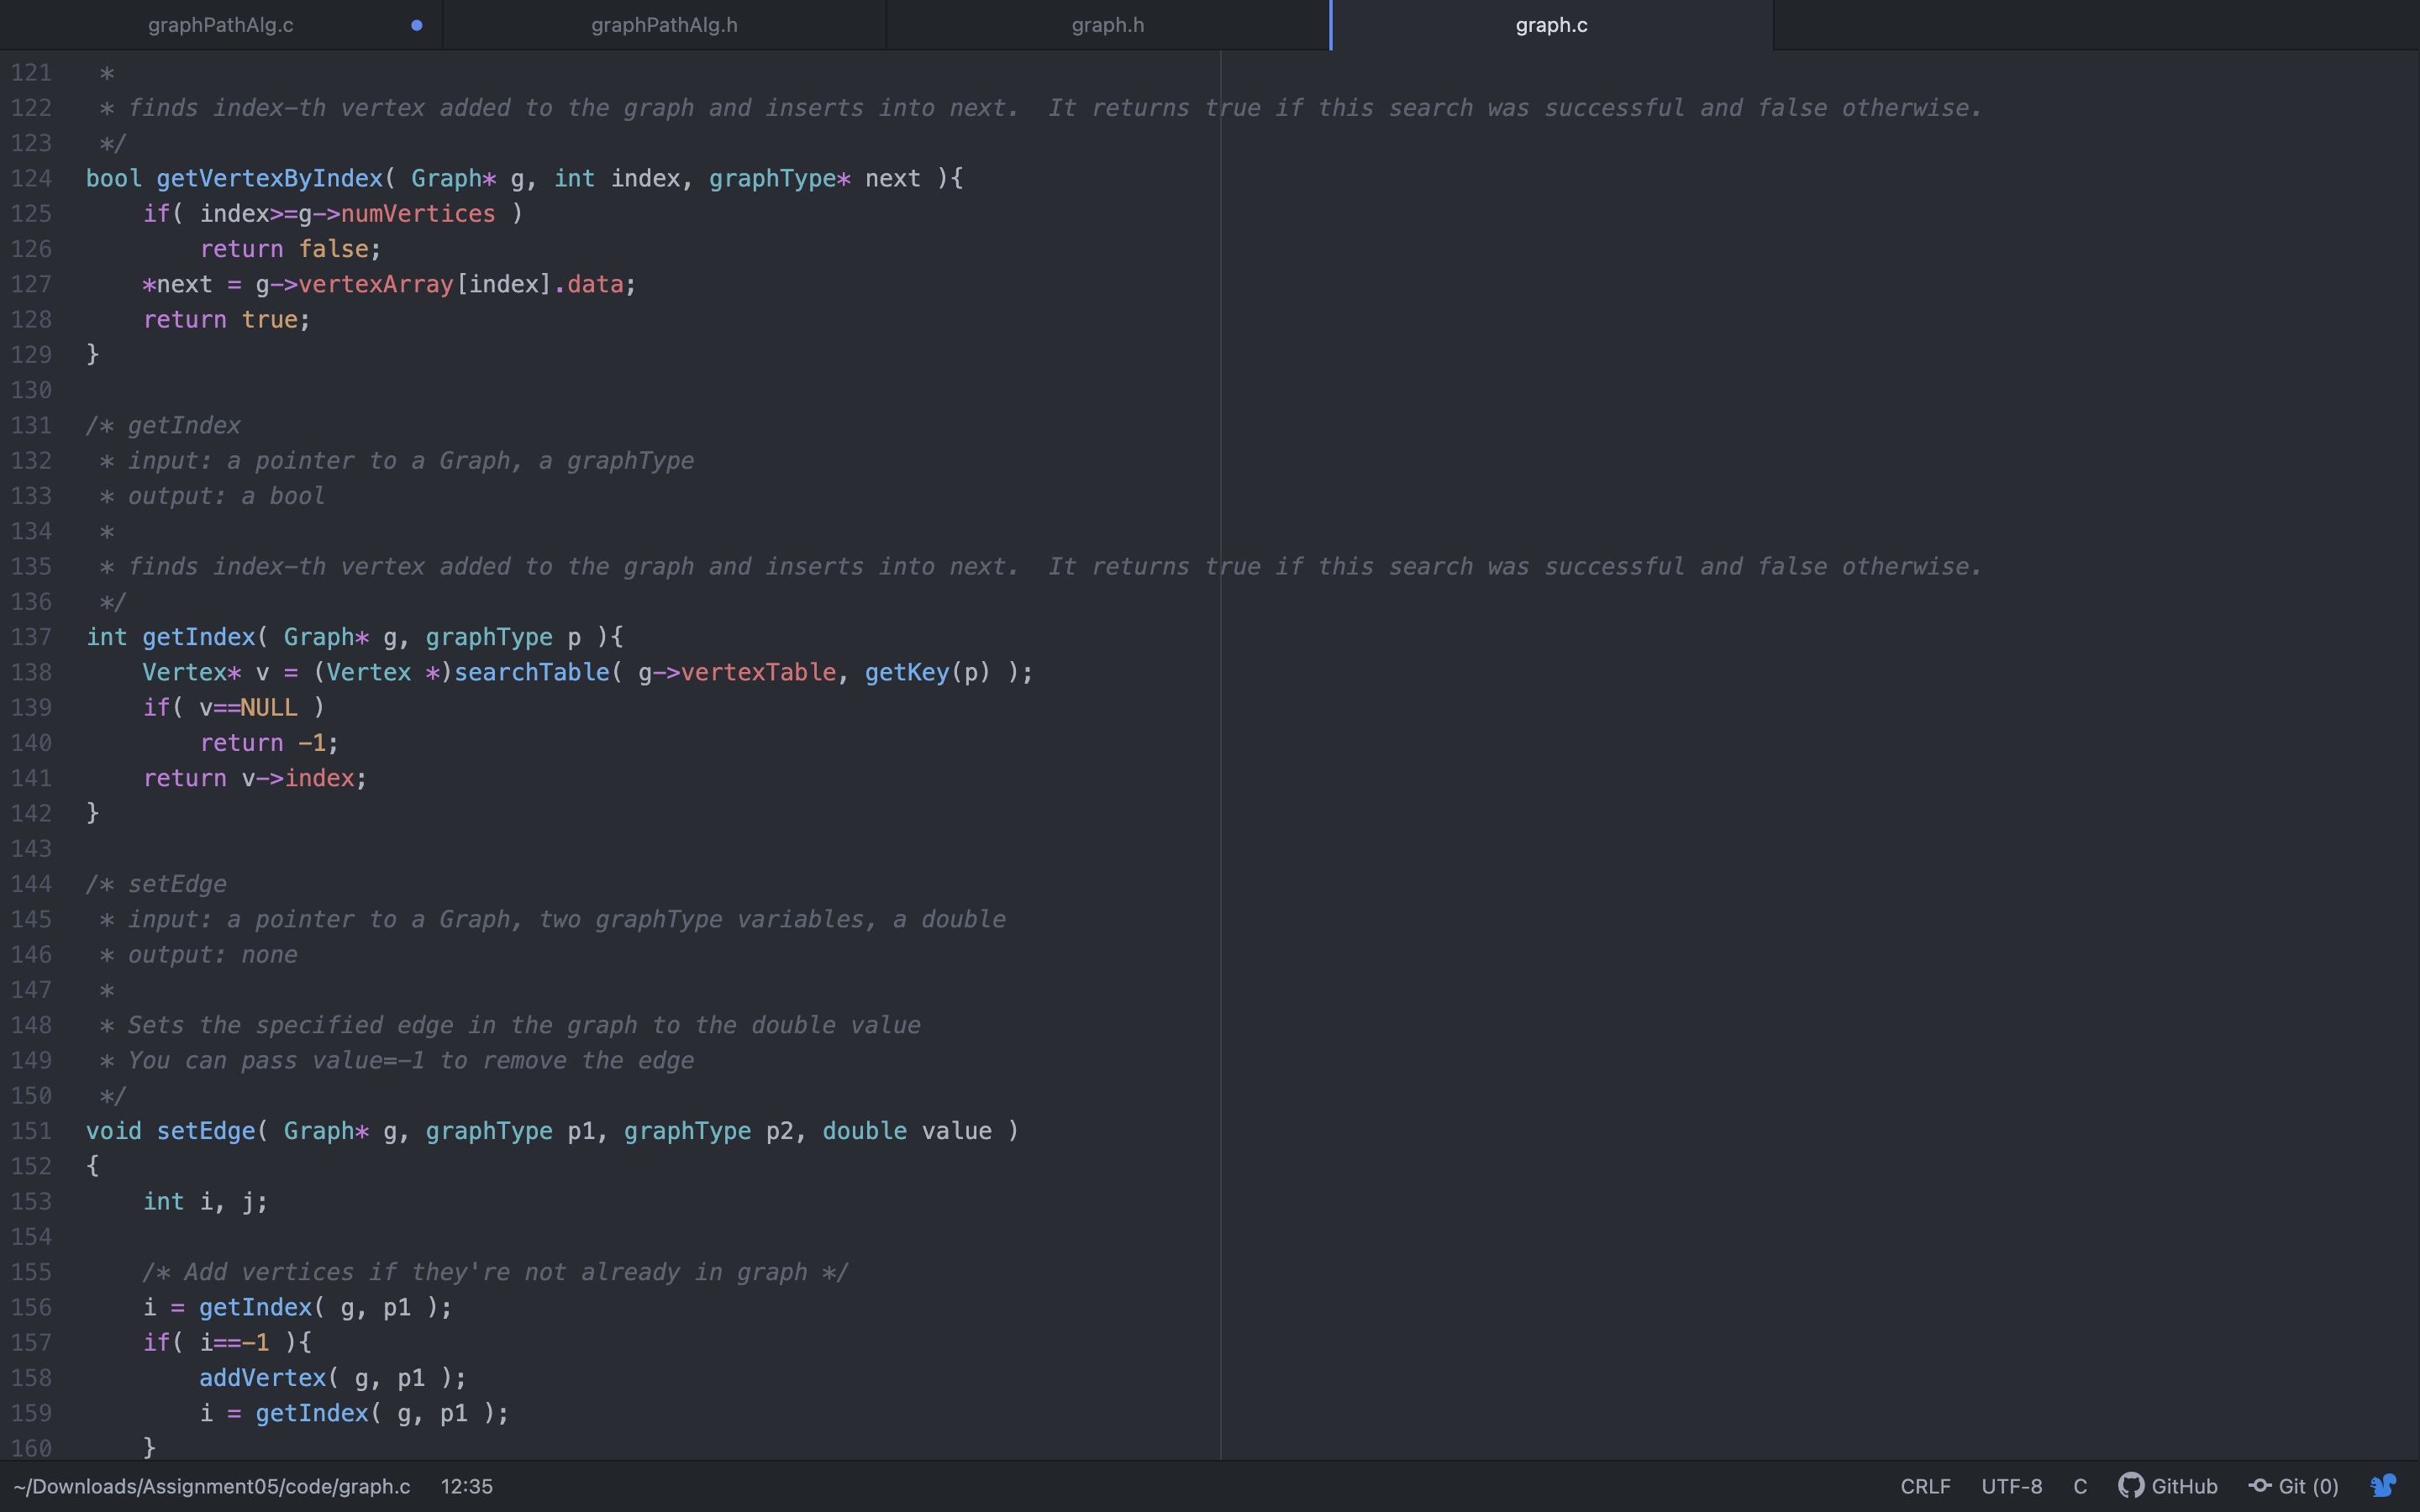The height and width of the screenshot is (1512, 2420).
Task: Click the 12:35 cursor position indicator
Action: click(x=466, y=1486)
